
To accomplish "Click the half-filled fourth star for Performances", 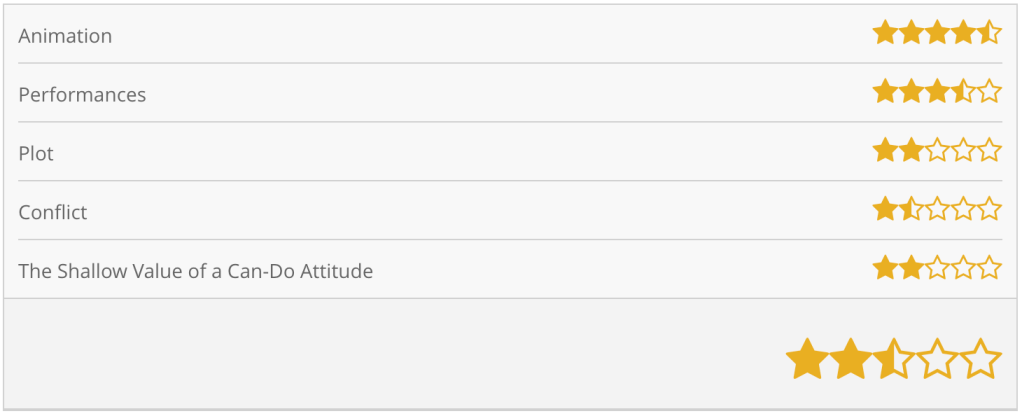I will 963,93.
